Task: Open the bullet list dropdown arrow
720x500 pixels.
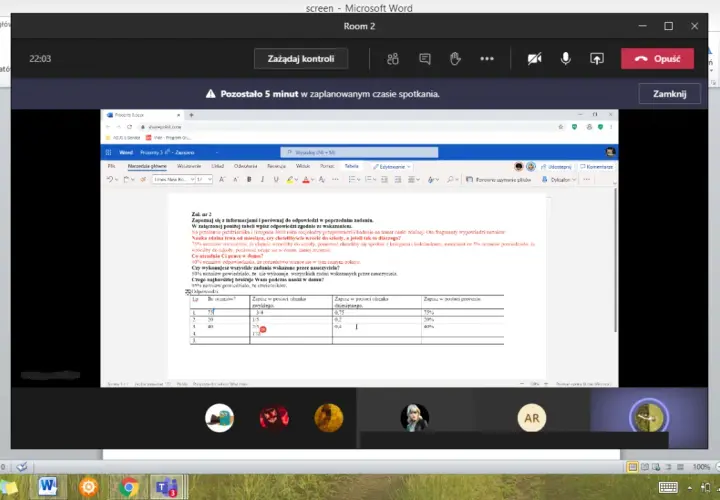Action: point(359,180)
